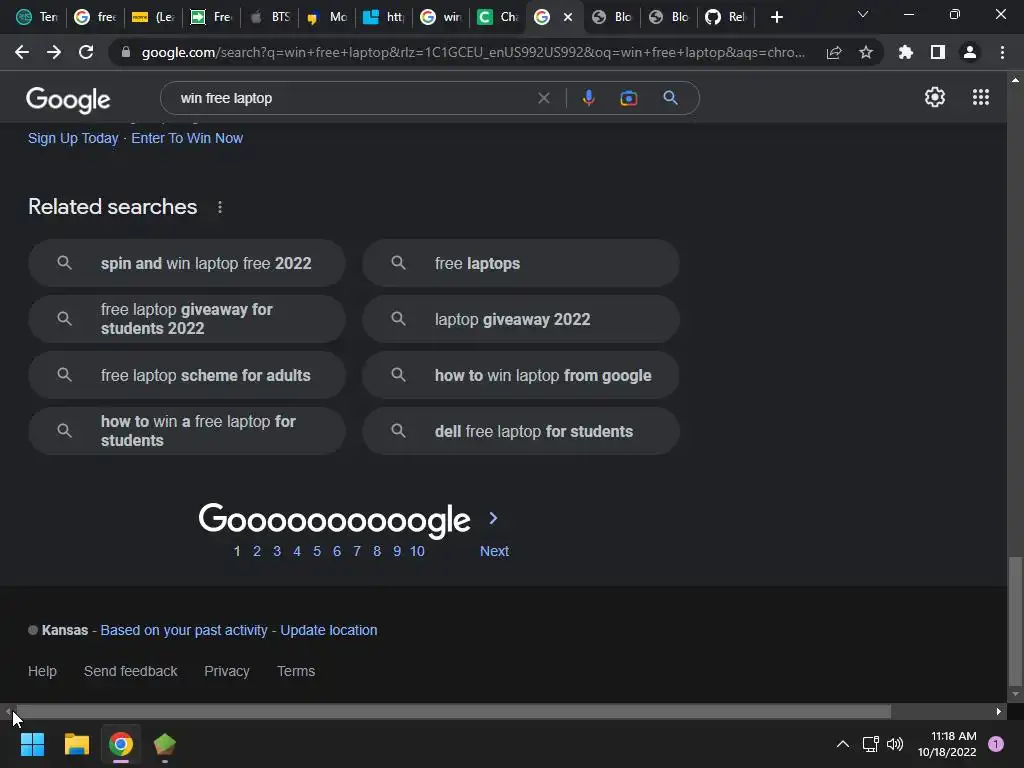
Task: Open the 'Enter To Win Now' link
Action: 187,138
